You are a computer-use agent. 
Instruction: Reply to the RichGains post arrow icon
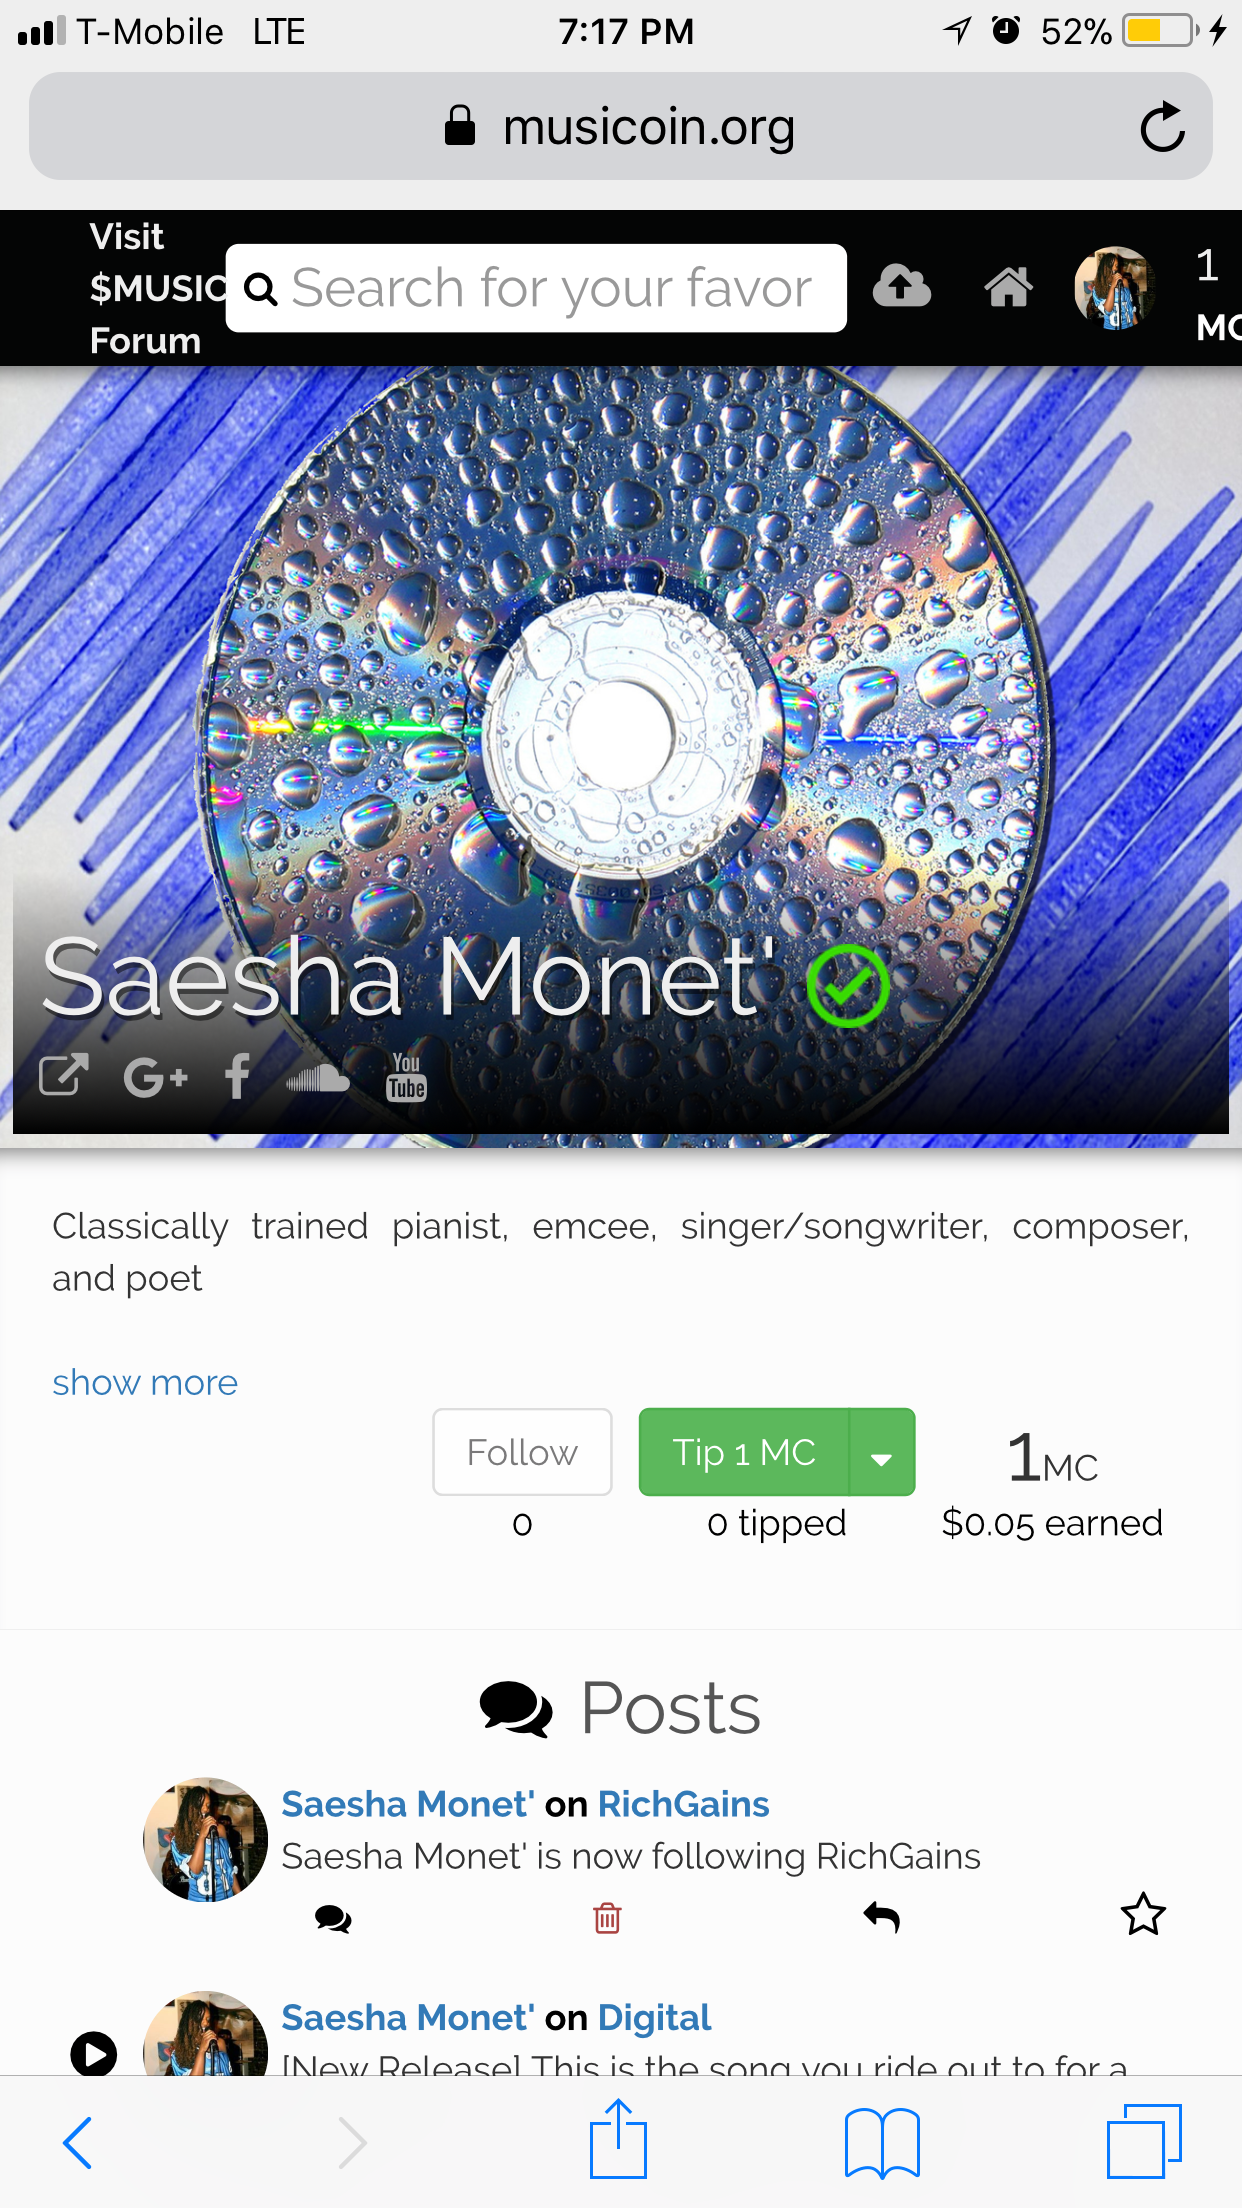882,1916
